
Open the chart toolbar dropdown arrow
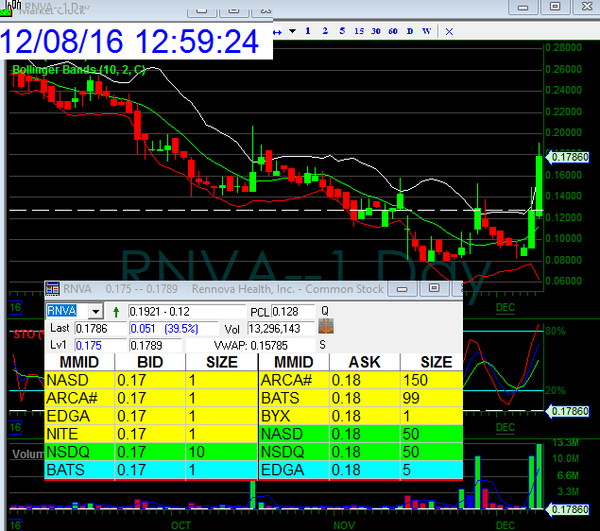pos(291,31)
